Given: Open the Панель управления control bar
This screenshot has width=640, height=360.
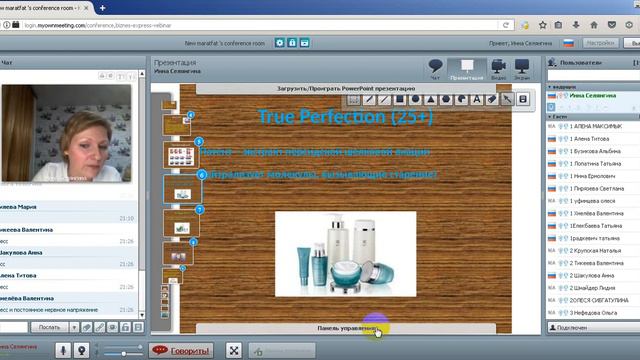Looking at the screenshot, I should [x=346, y=328].
